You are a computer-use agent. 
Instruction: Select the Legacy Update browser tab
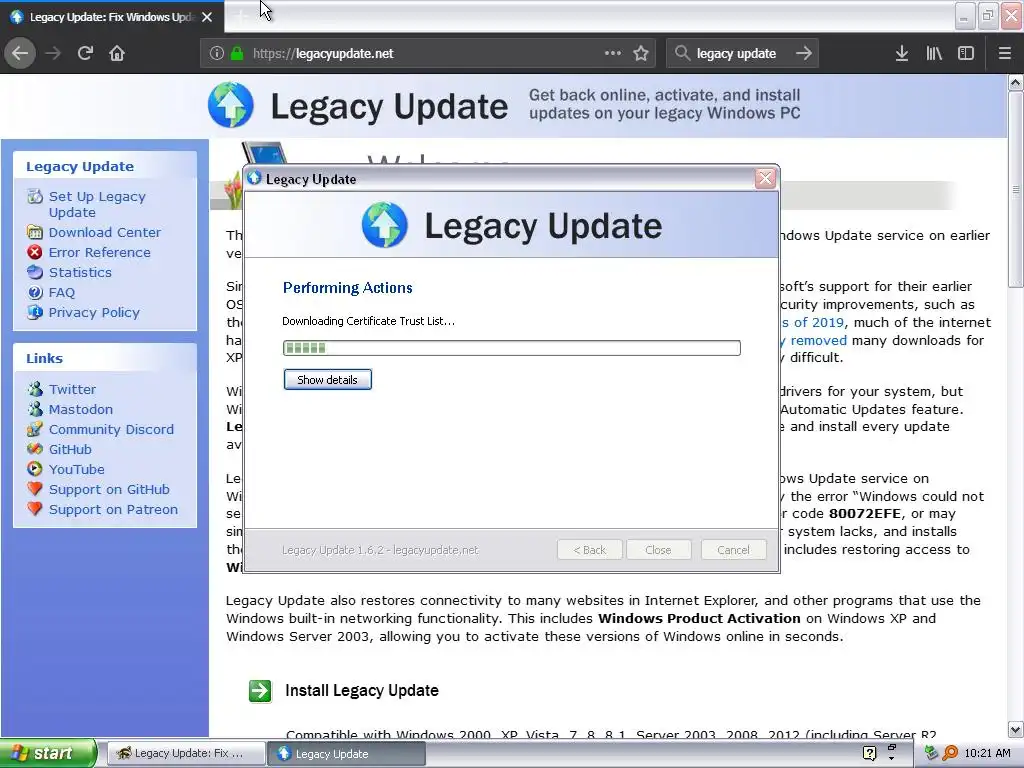coord(111,17)
